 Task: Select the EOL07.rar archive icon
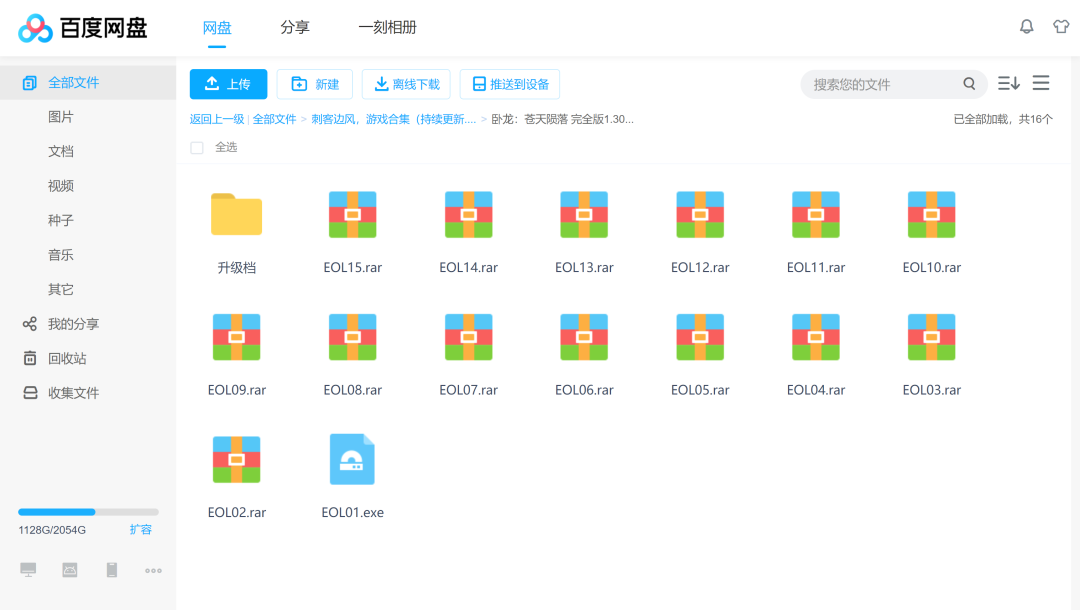[468, 337]
